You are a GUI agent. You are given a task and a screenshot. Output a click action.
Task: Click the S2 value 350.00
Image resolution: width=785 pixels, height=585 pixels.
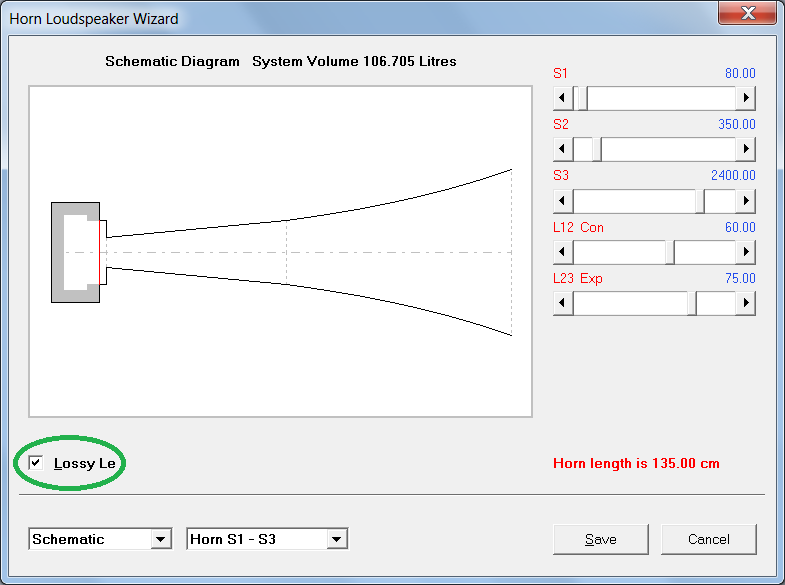(x=736, y=124)
